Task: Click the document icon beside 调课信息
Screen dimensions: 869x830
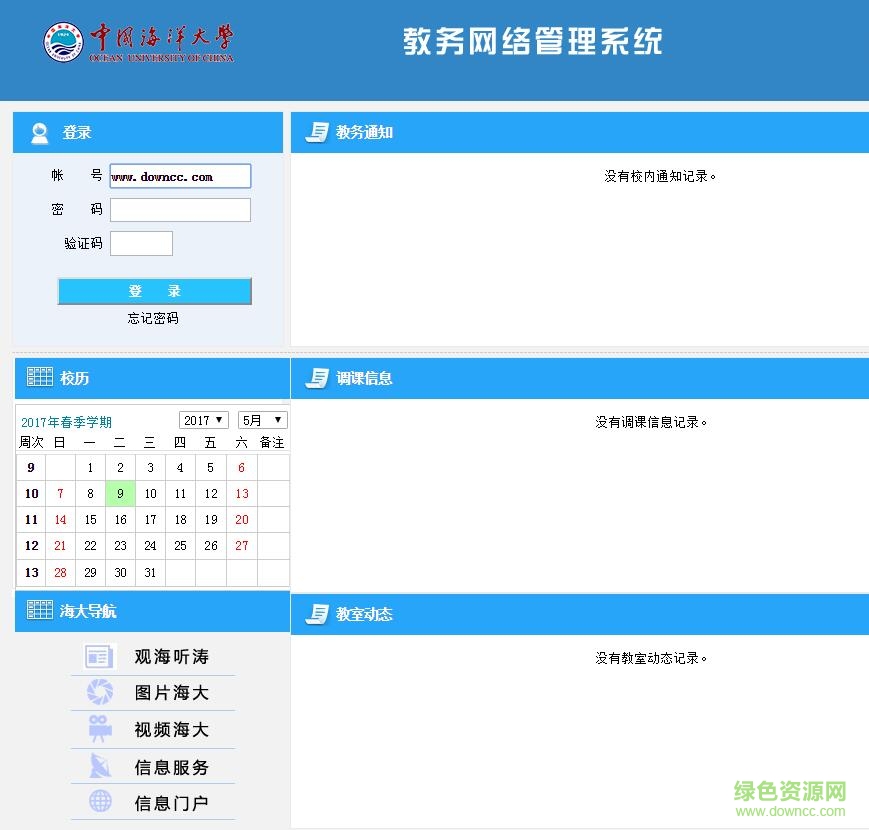Action: [317, 378]
